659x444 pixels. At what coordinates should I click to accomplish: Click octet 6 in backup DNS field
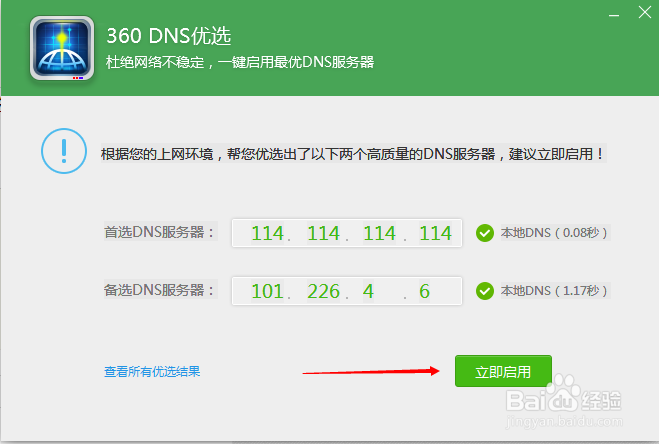point(424,291)
